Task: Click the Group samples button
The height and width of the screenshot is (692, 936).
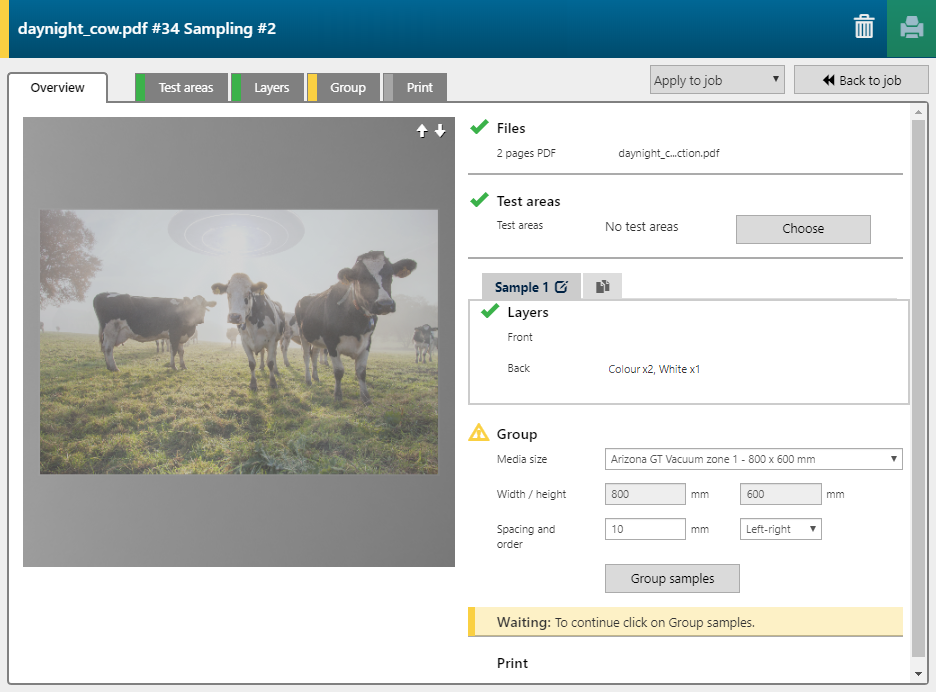Action: tap(672, 579)
